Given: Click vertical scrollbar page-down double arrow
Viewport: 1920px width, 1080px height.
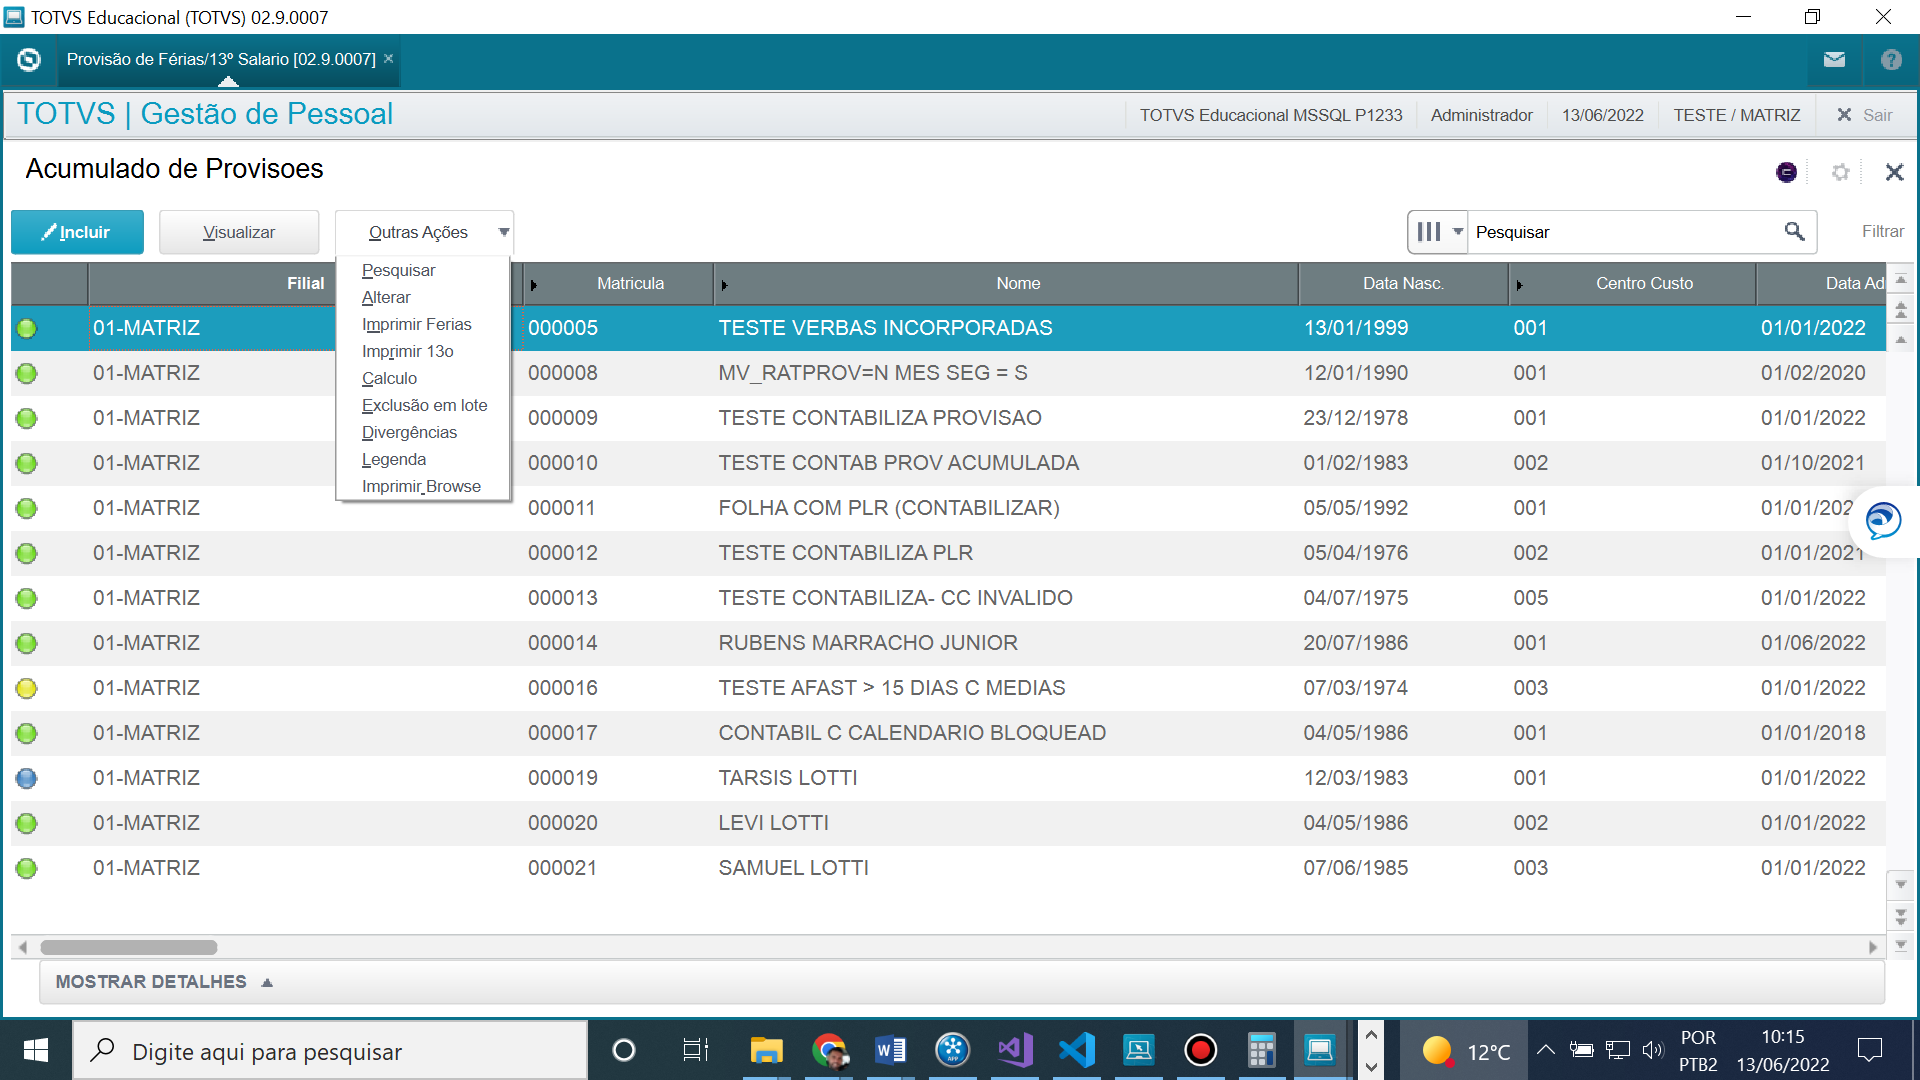Looking at the screenshot, I should 1901,916.
